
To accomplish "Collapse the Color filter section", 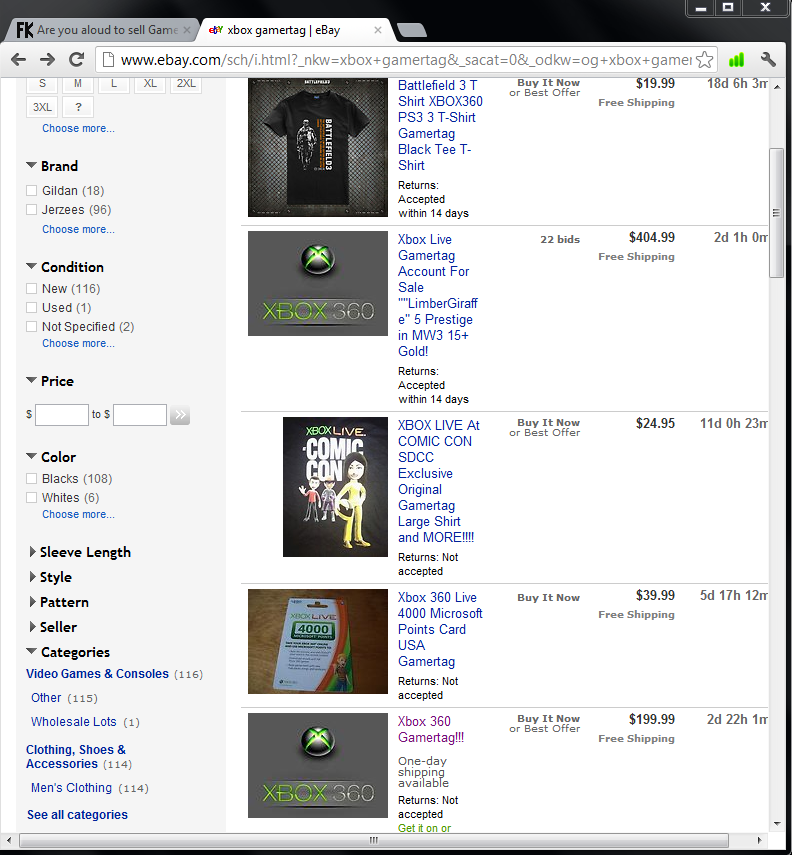I will [32, 456].
